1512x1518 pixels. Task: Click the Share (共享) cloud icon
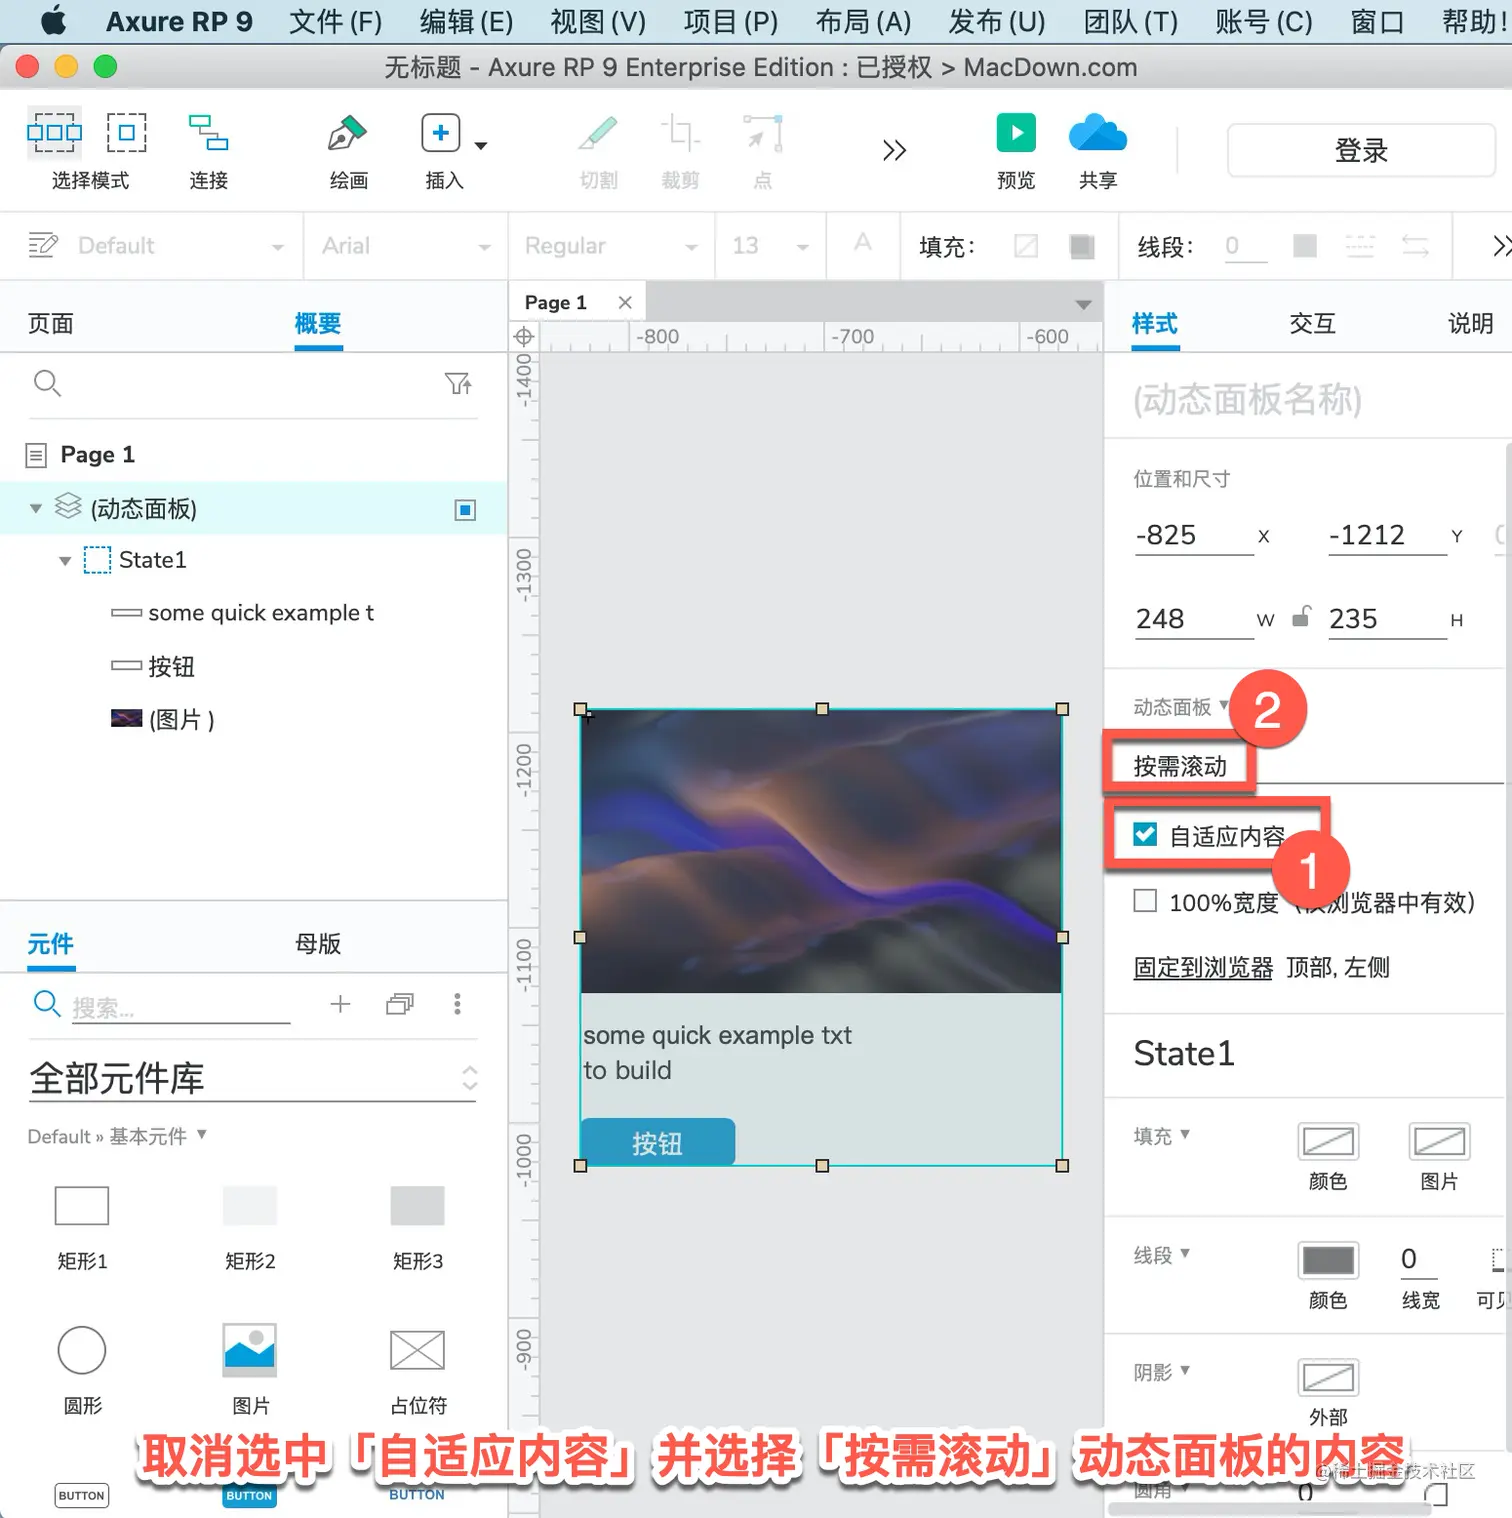[1097, 133]
